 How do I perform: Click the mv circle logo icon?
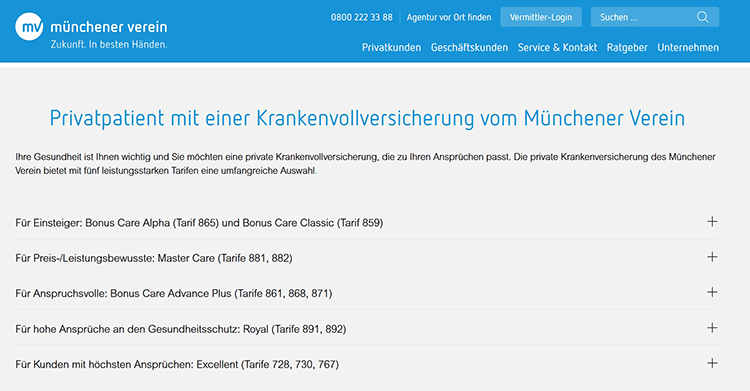(x=29, y=26)
